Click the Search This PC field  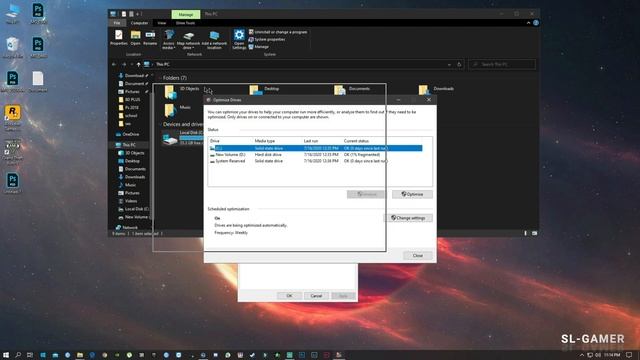[x=502, y=64]
